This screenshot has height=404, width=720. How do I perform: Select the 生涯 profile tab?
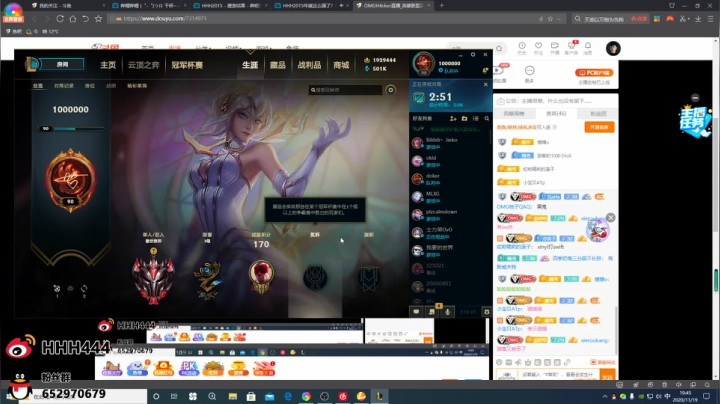250,65
